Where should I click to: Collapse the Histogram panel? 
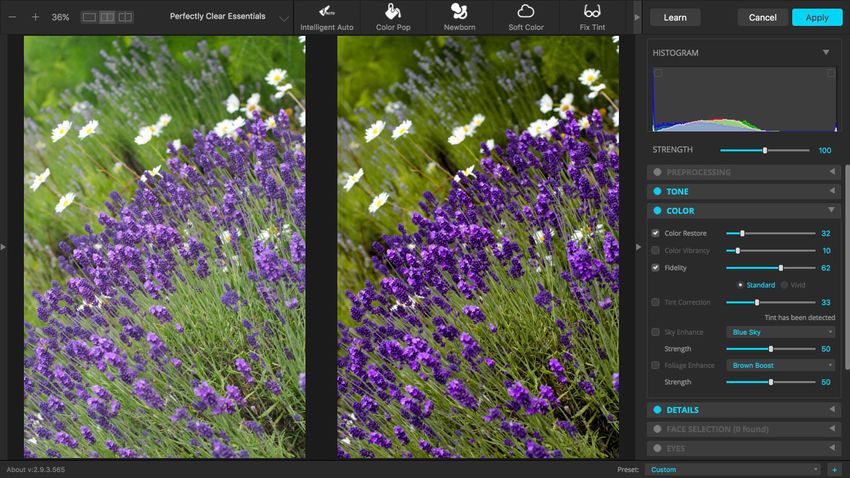point(826,53)
